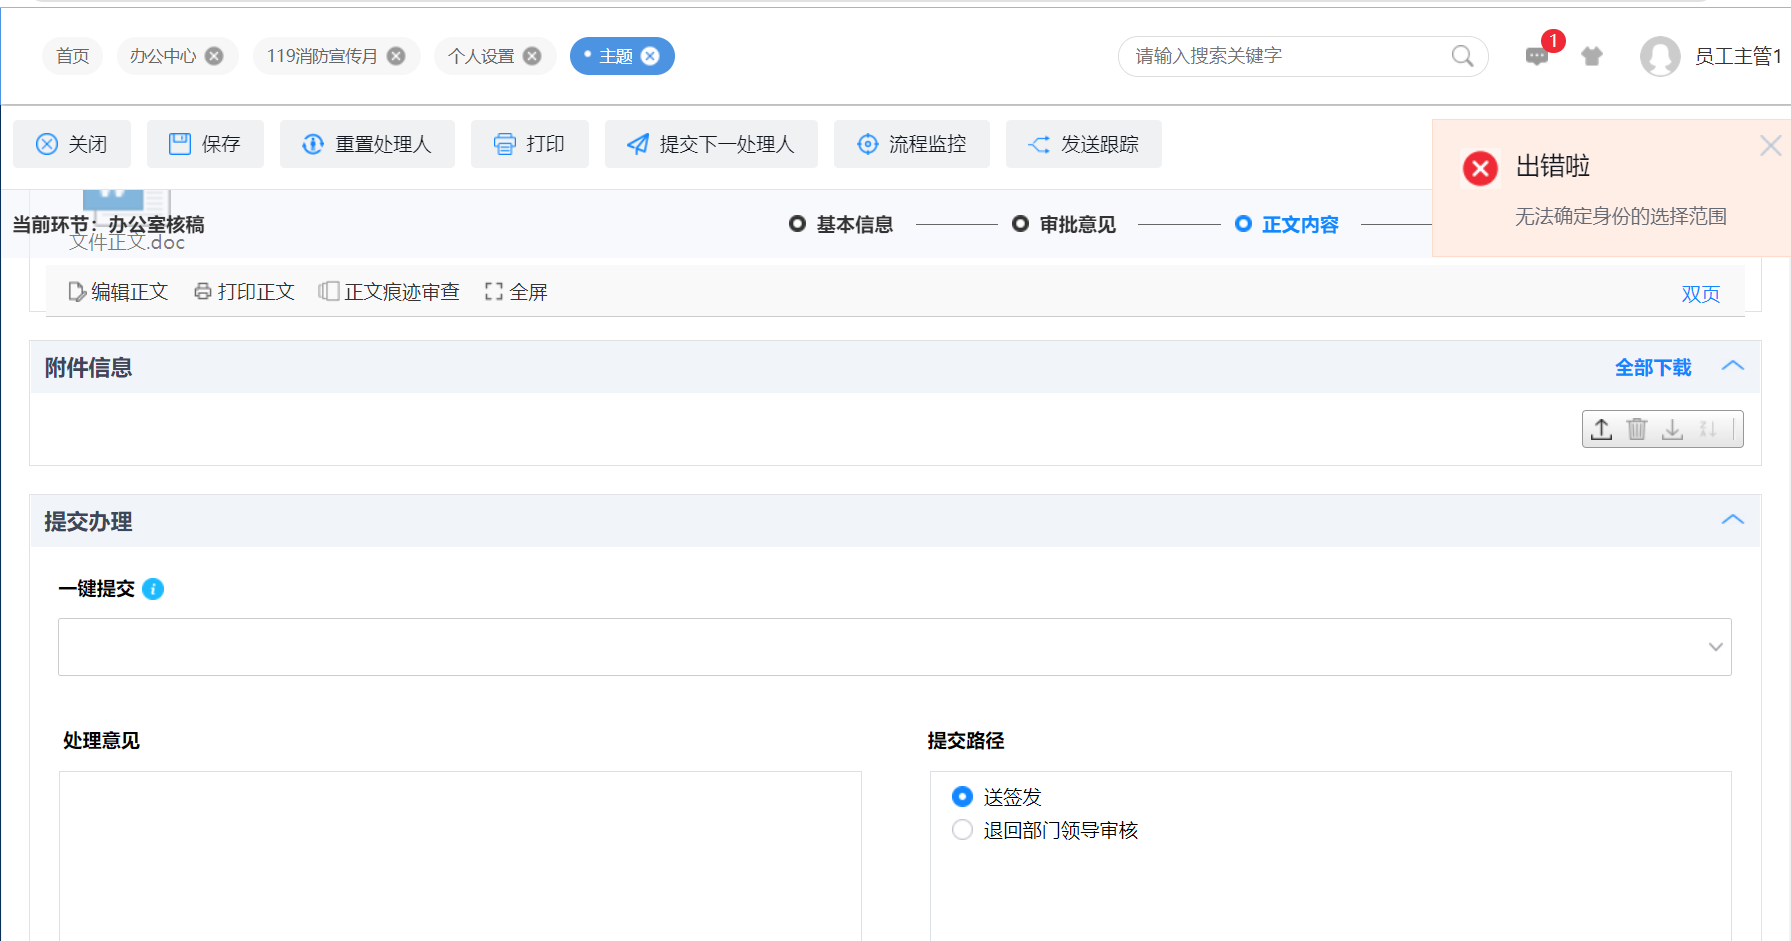
Task: Open the 一键提交 dropdown list
Action: point(1715,647)
